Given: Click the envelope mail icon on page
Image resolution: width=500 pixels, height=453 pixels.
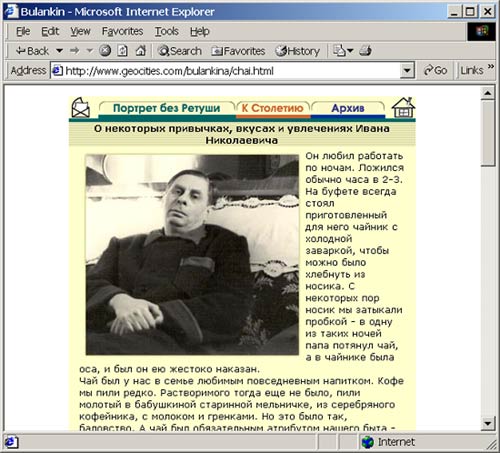Looking at the screenshot, I should pyautogui.click(x=81, y=107).
